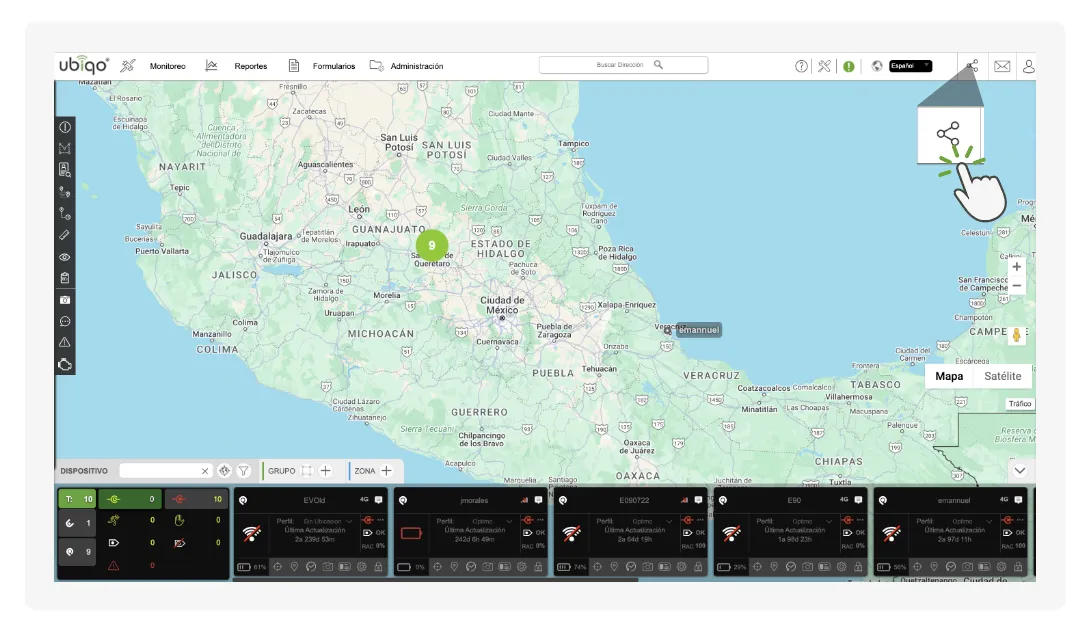Add a new ZONA with plus

coord(386,471)
